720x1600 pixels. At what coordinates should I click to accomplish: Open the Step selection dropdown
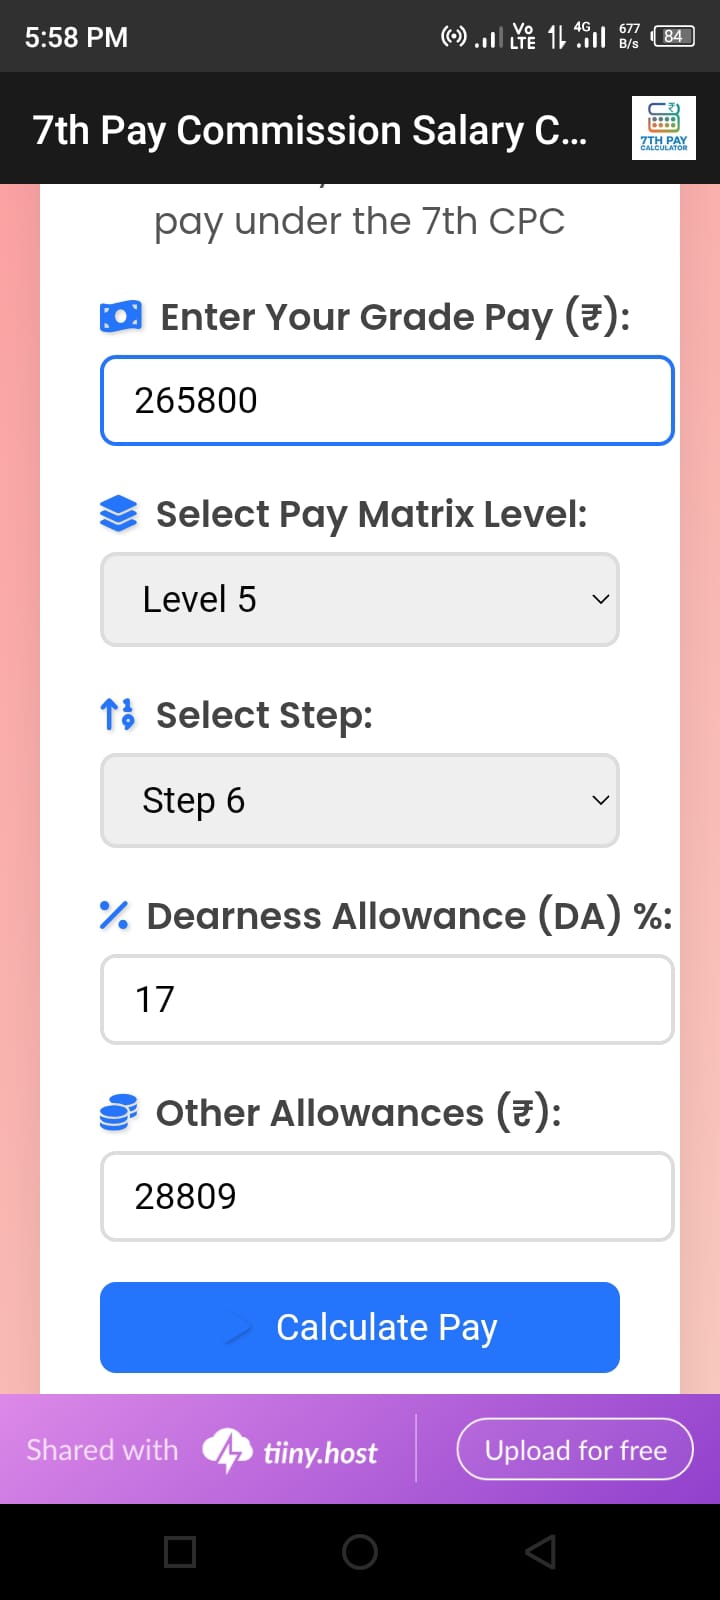click(359, 800)
